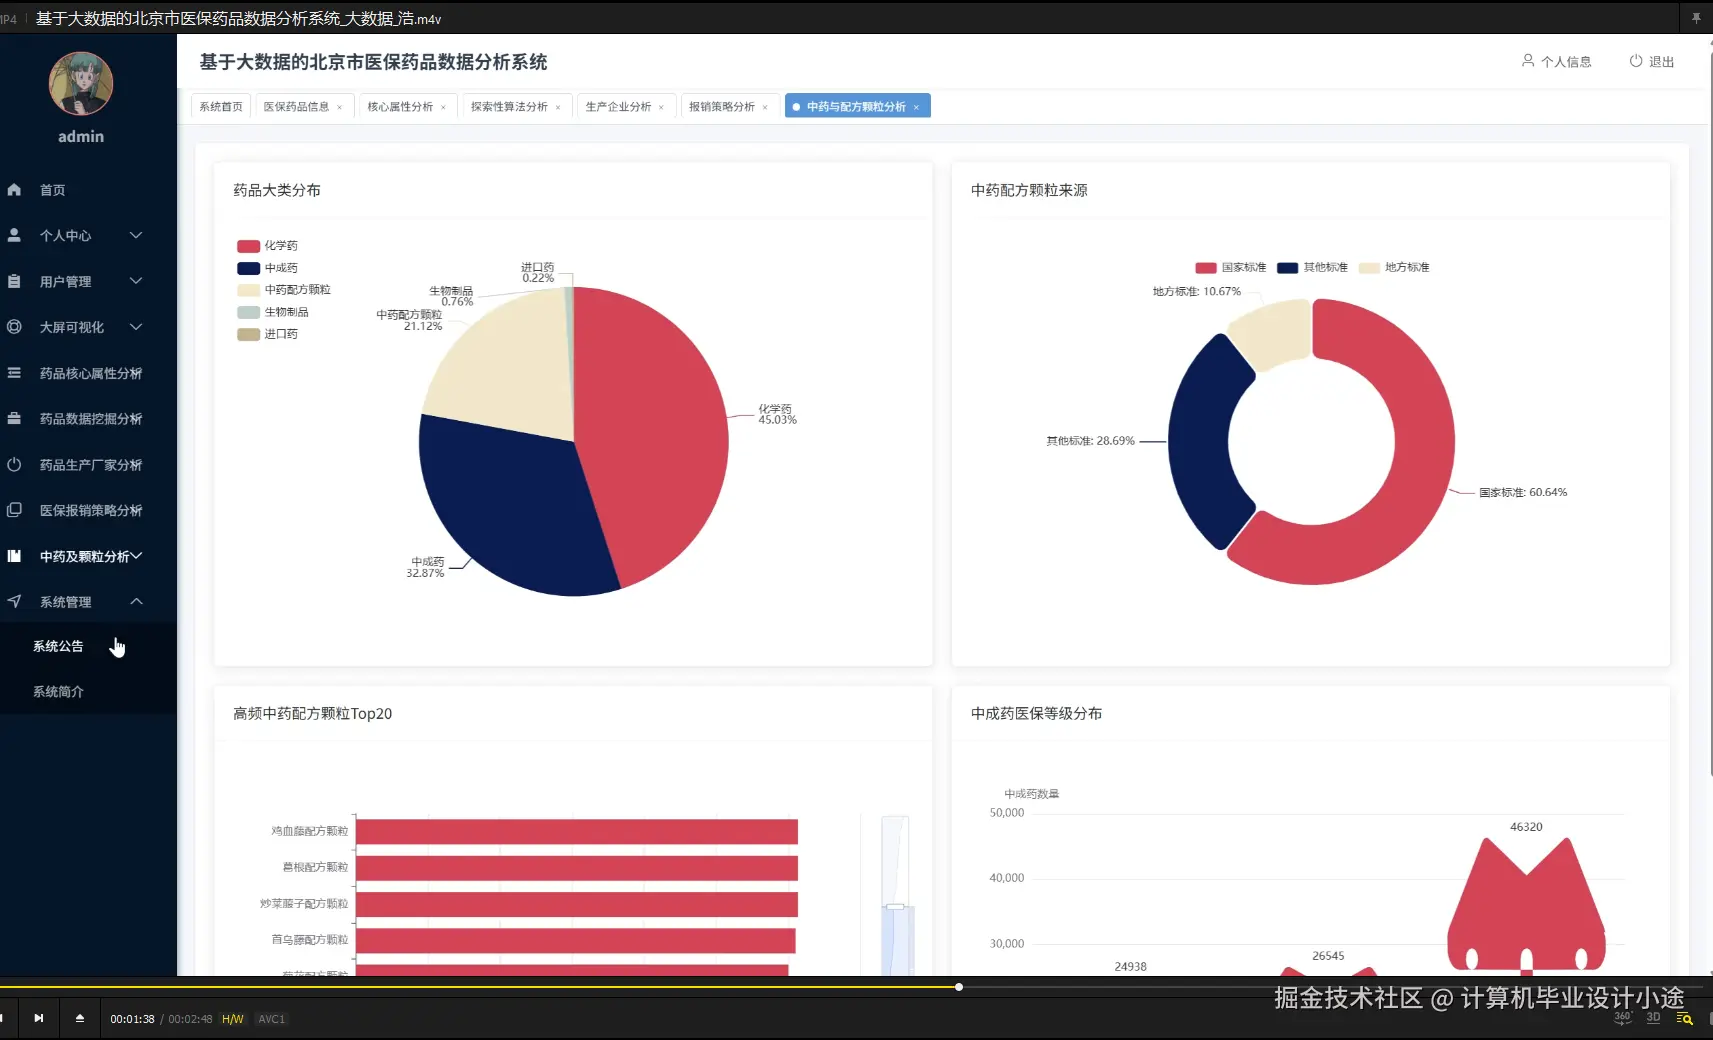Select the 首页 home icon in sidebar
Image resolution: width=1713 pixels, height=1040 pixels.
coord(14,190)
